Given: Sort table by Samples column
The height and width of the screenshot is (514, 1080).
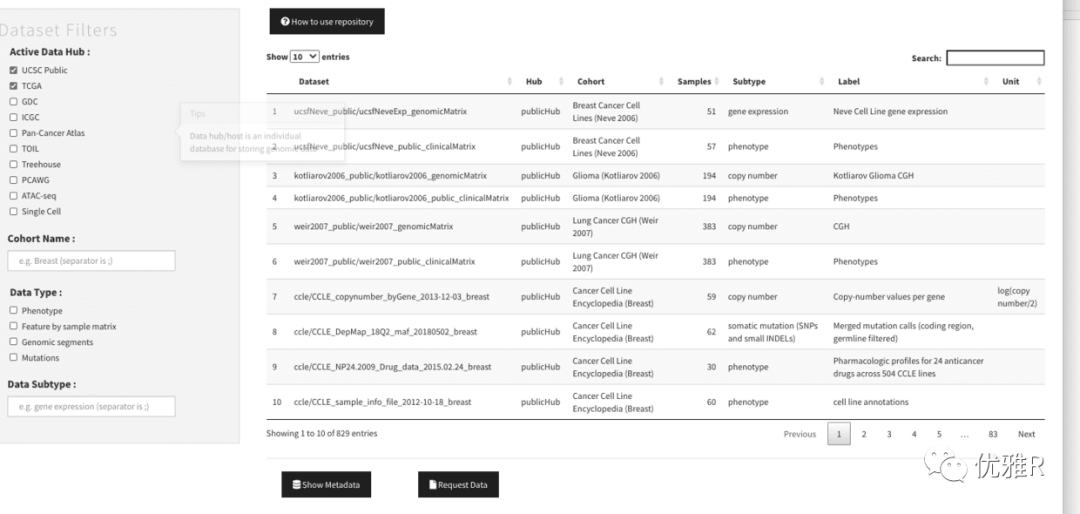Looking at the screenshot, I should 694,81.
